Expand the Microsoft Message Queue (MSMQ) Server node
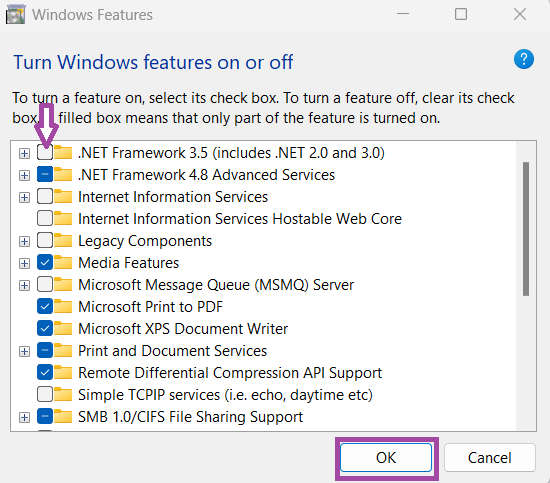Image resolution: width=550 pixels, height=483 pixels. [x=24, y=285]
